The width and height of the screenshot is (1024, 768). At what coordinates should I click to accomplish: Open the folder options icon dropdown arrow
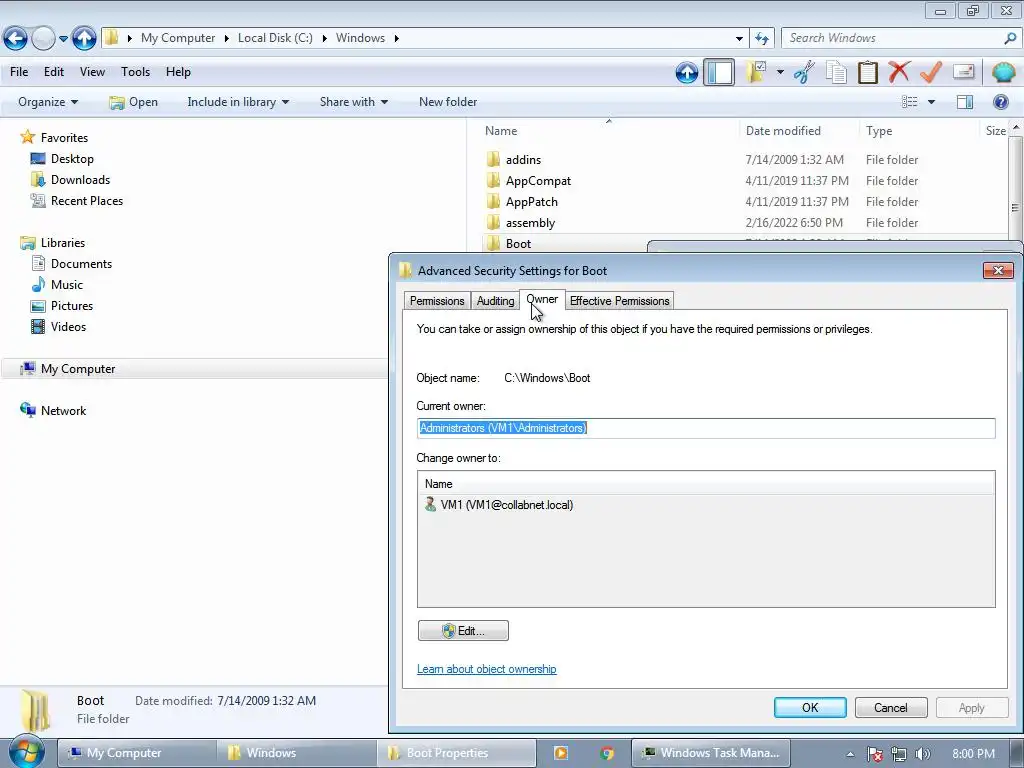780,72
